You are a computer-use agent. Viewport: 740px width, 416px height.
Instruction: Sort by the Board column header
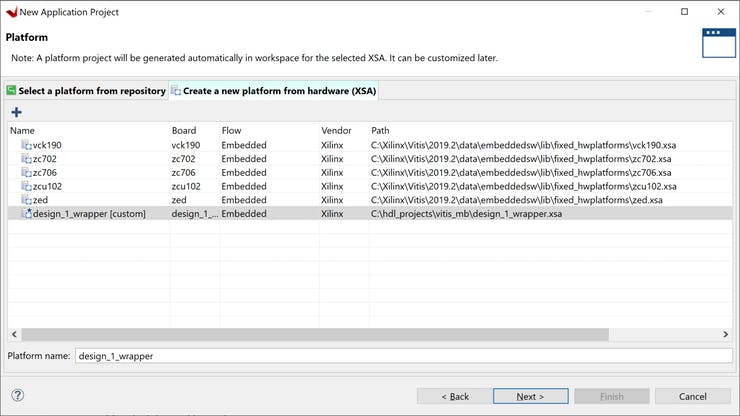coord(194,131)
